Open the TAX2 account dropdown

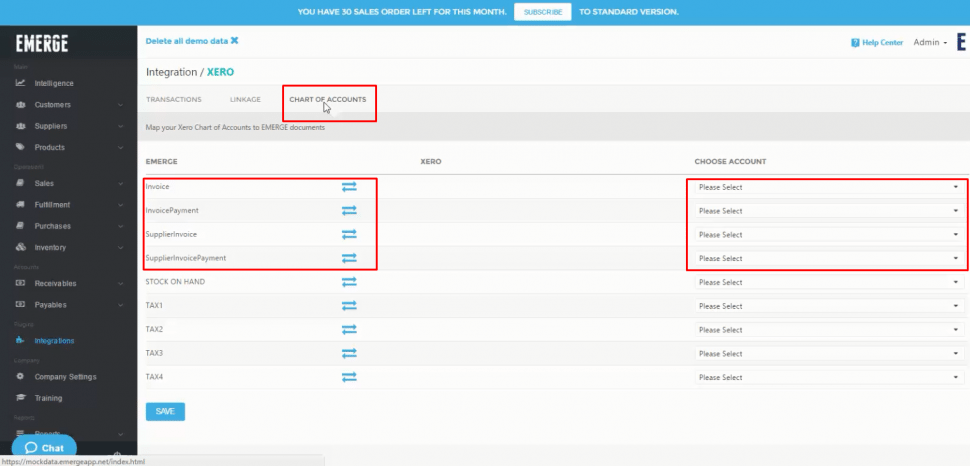click(x=829, y=330)
